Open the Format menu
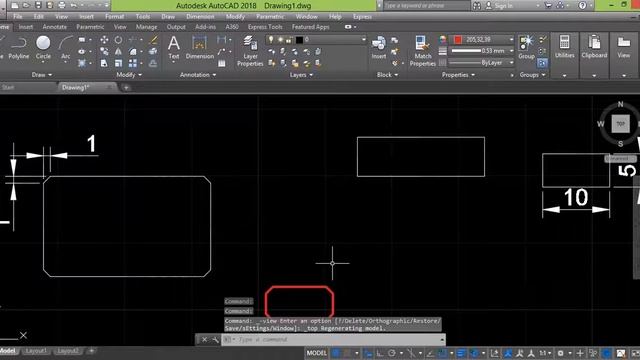This screenshot has height=360, width=640. pos(114,17)
